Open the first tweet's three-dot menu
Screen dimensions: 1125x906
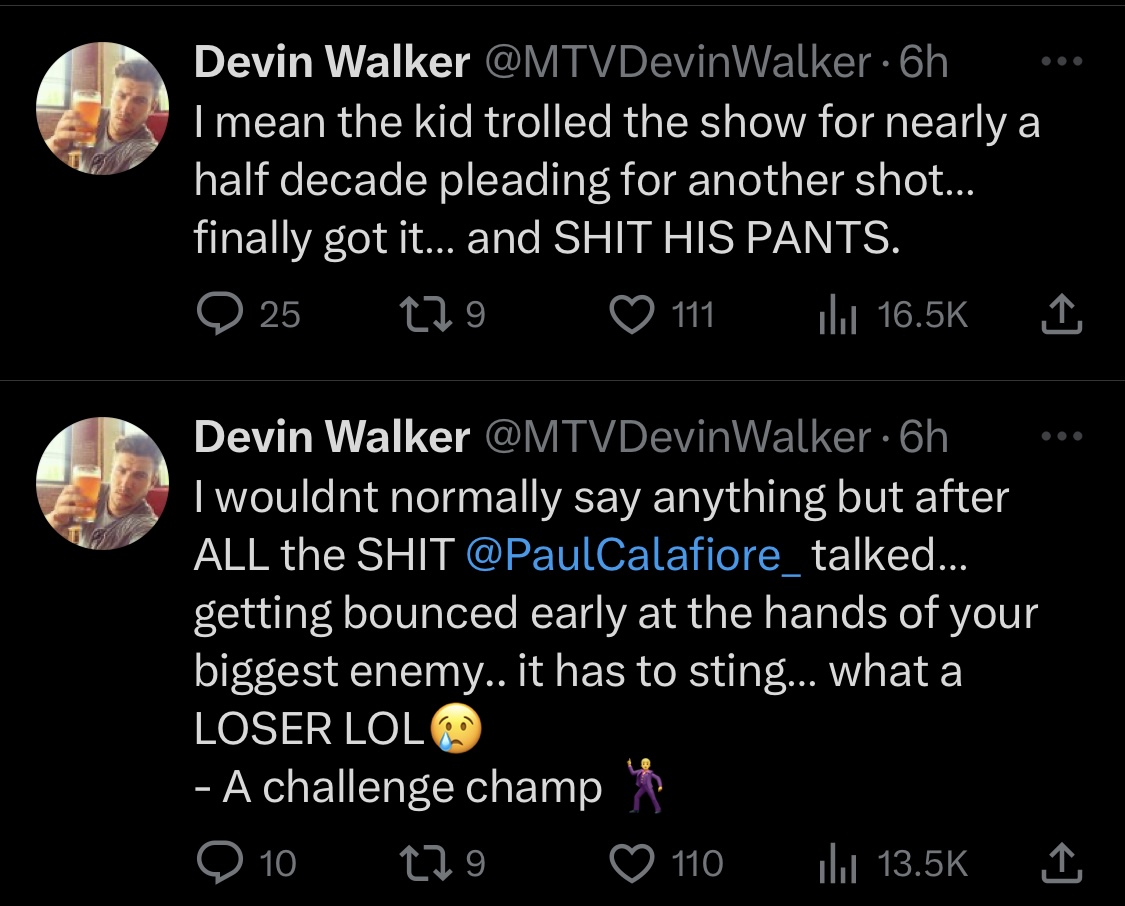tap(1062, 62)
